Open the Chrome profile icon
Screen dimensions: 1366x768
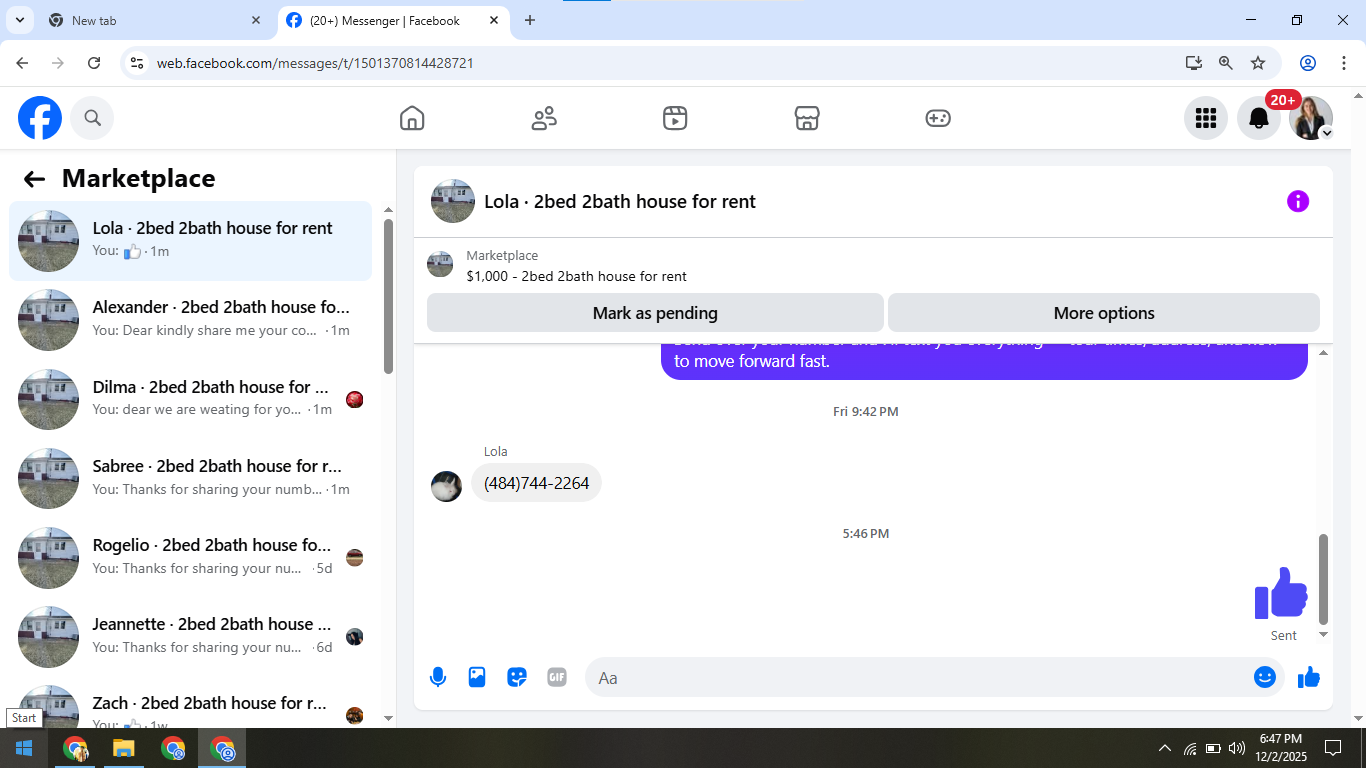pyautogui.click(x=1308, y=63)
